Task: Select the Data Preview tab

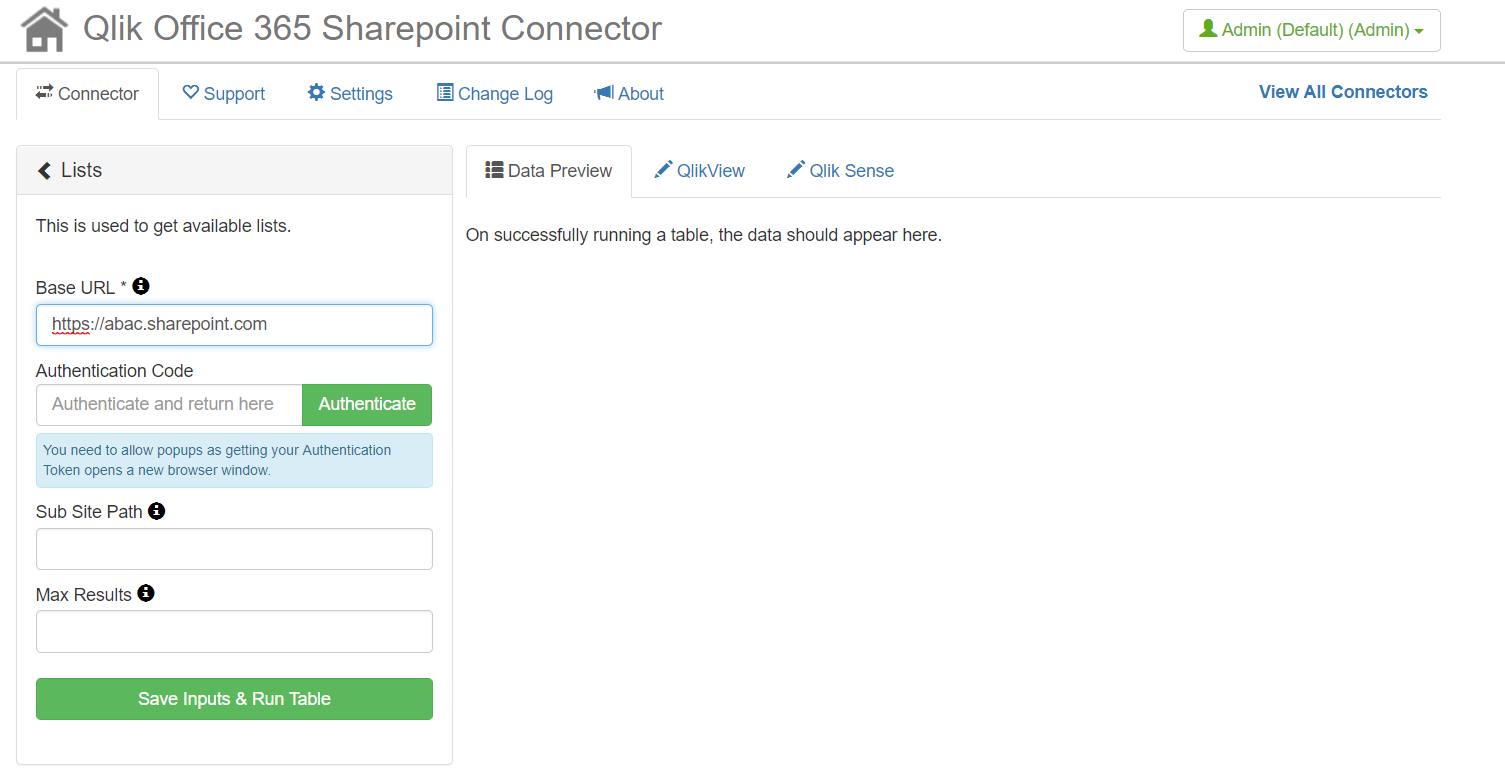Action: pos(549,171)
